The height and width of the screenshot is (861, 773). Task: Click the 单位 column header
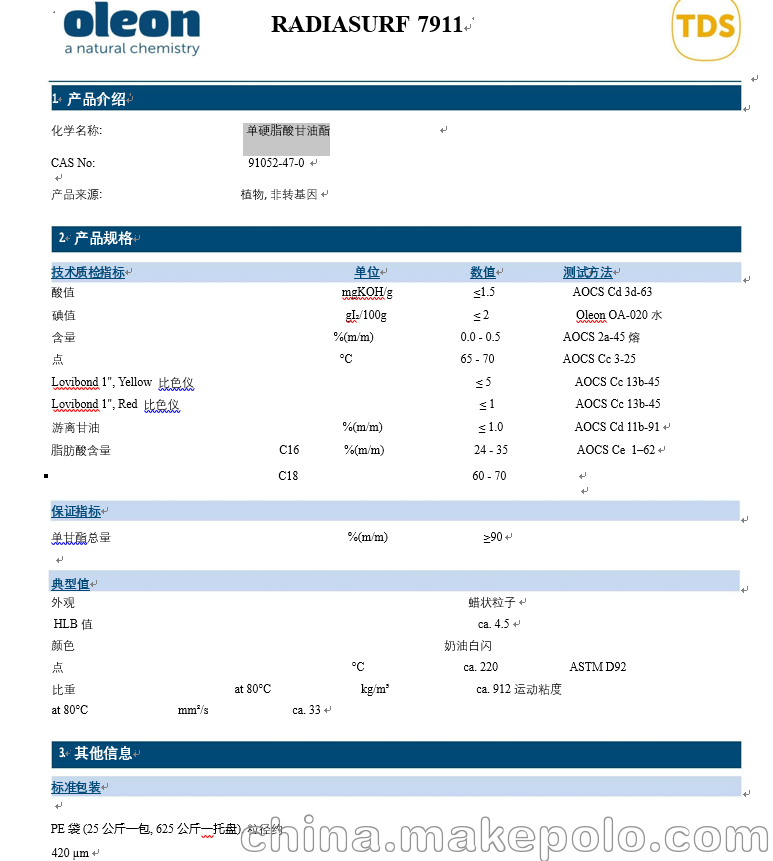(367, 272)
